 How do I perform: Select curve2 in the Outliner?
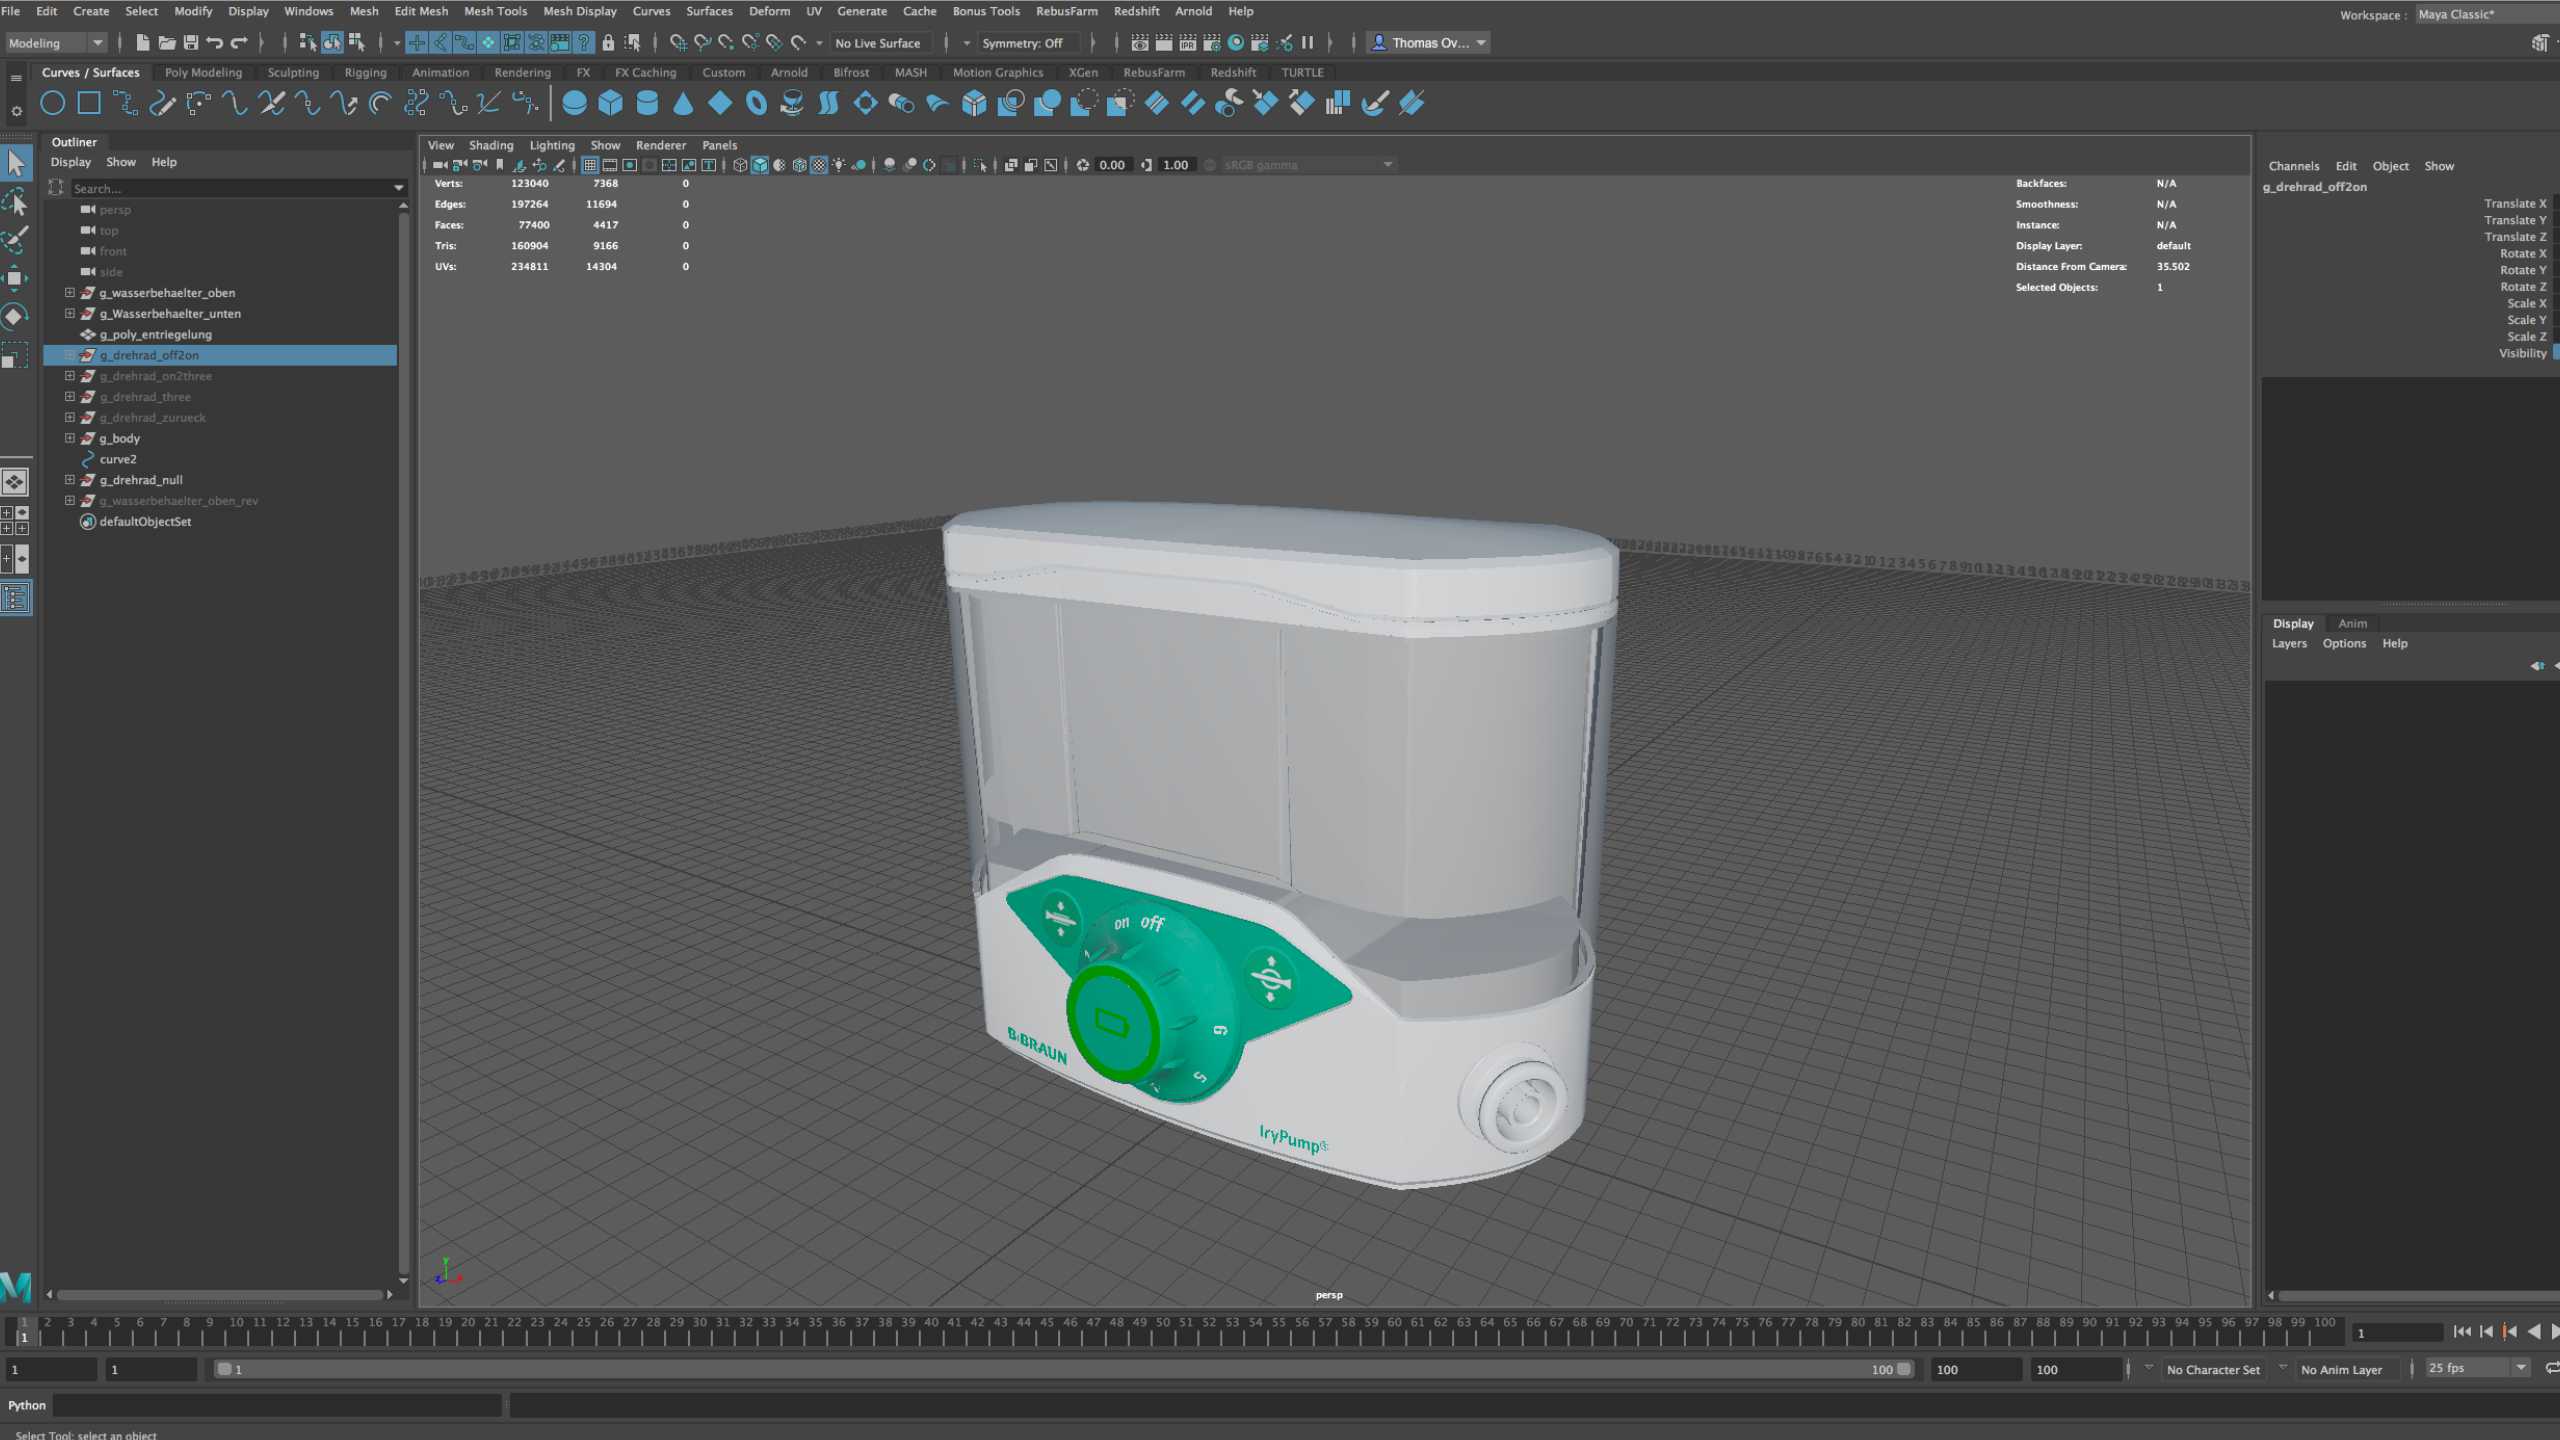118,460
